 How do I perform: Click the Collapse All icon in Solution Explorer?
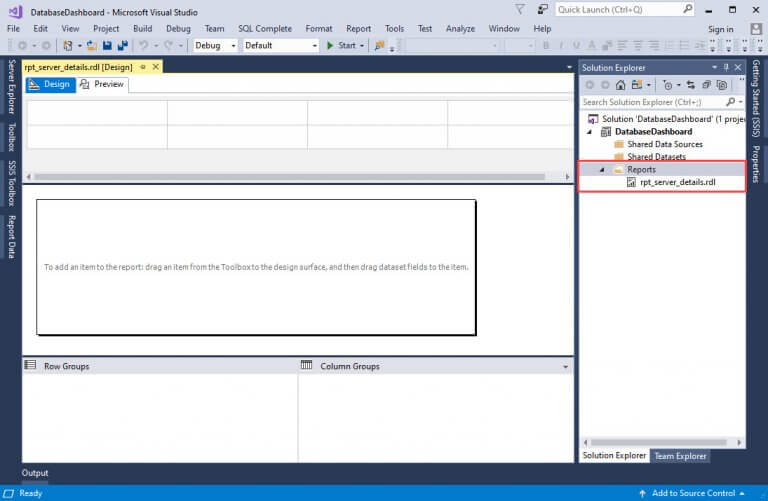coord(706,85)
